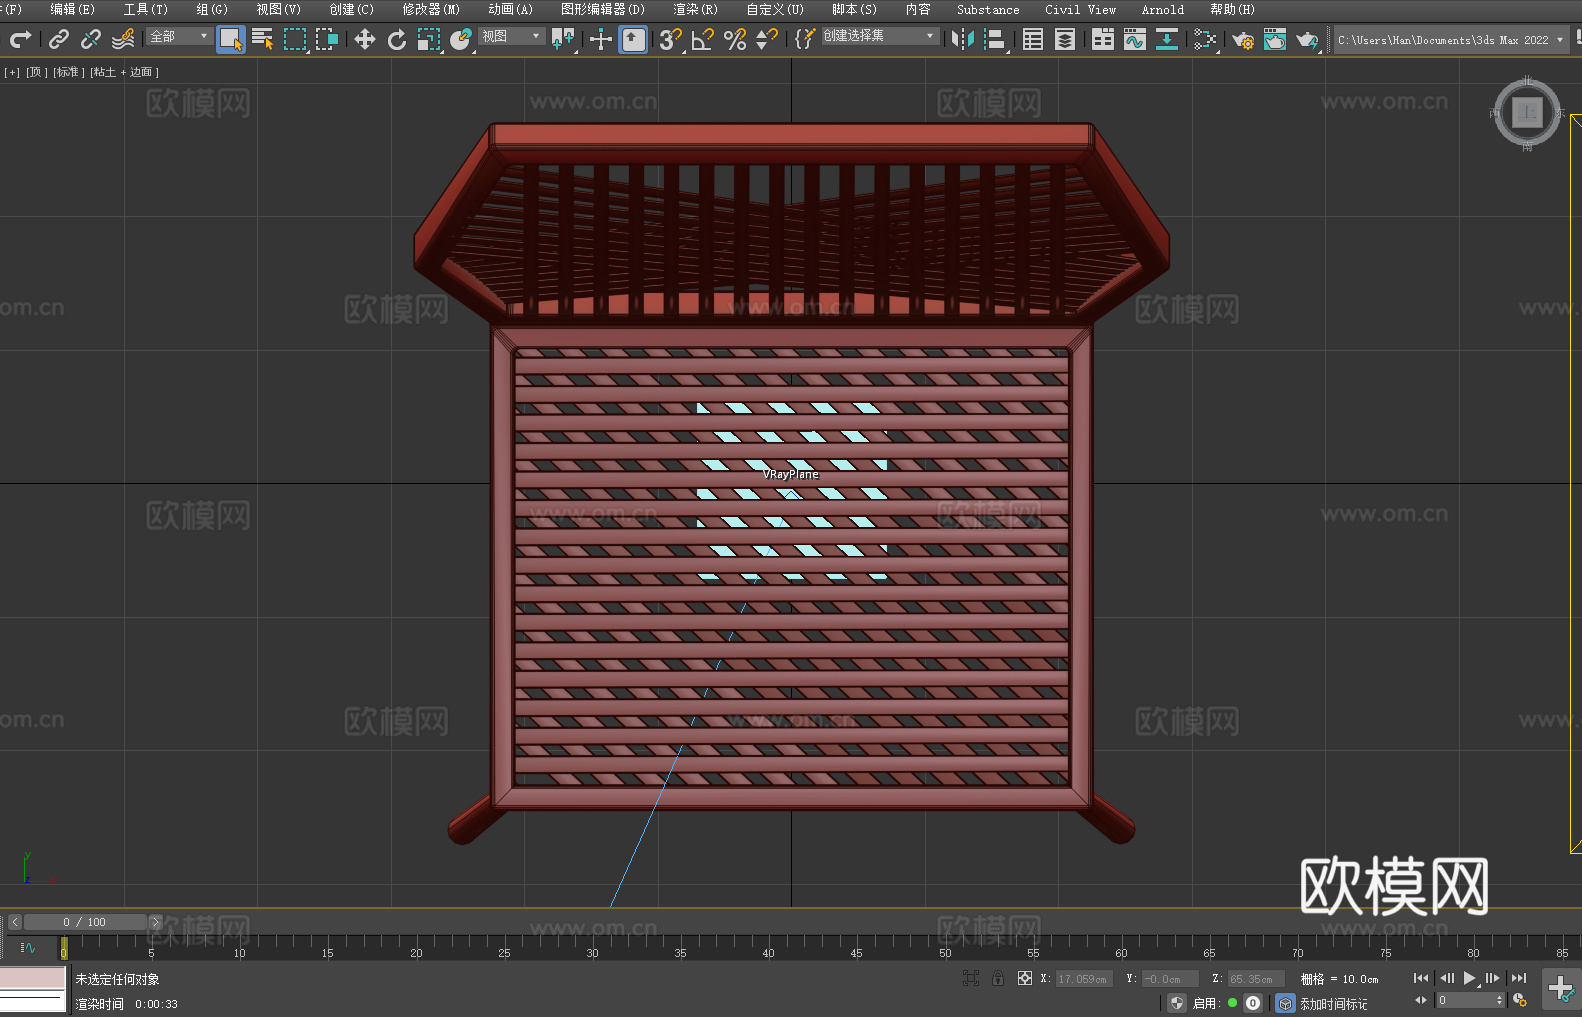
Task: Toggle the Percent Snap icon
Action: pyautogui.click(x=735, y=39)
